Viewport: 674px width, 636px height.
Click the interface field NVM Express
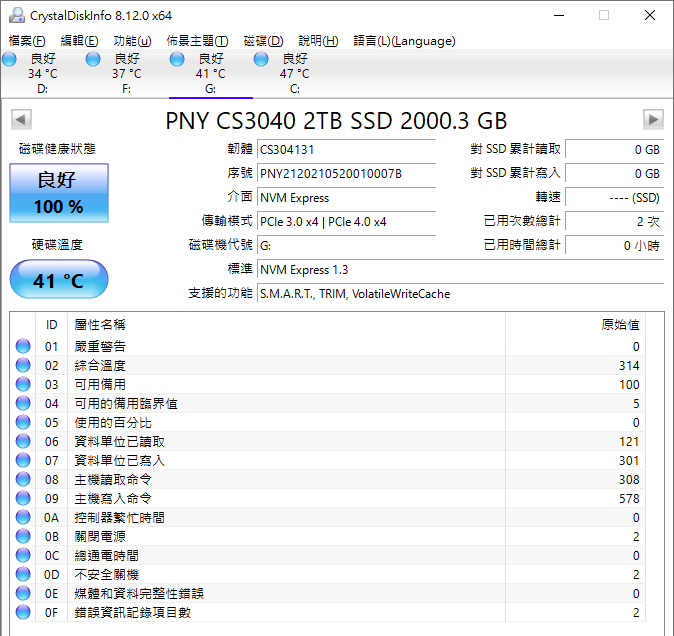pos(346,198)
